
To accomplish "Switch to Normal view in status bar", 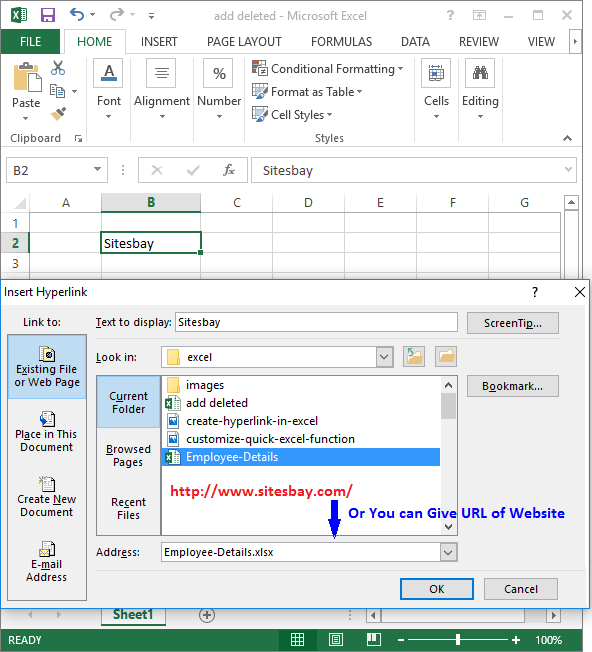I will click(297, 640).
